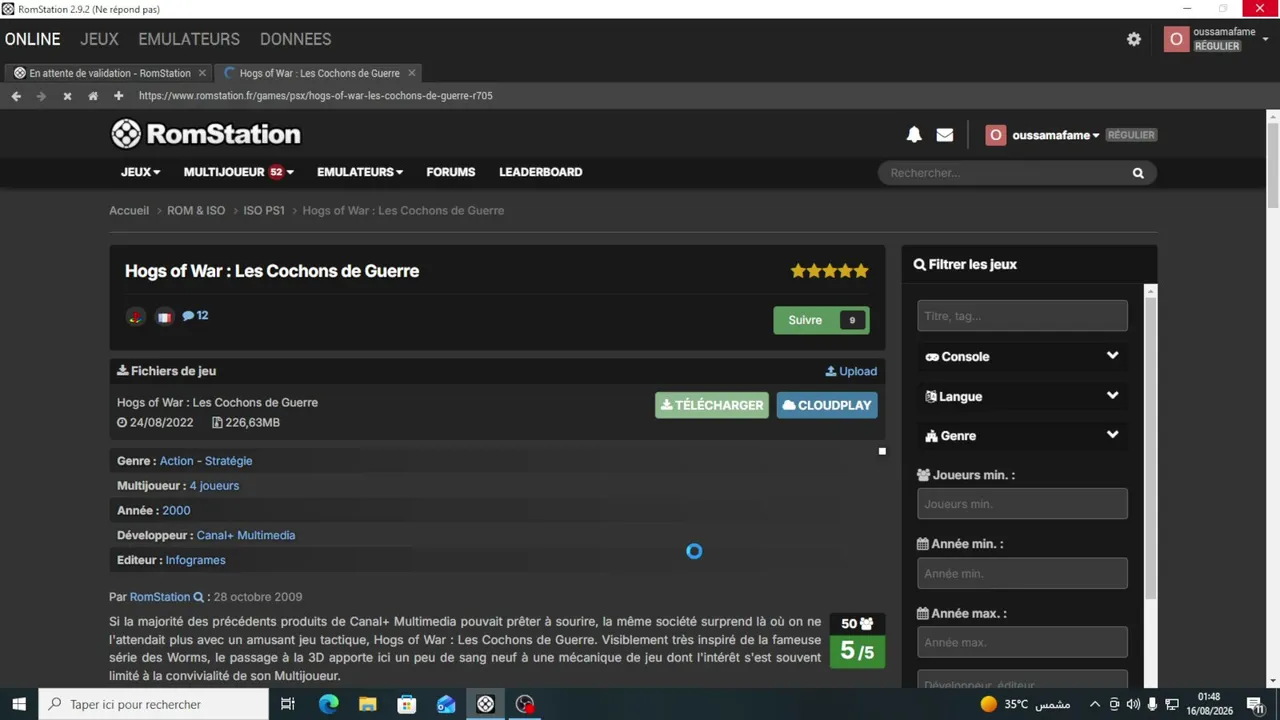This screenshot has width=1280, height=720.
Task: Open the EMULATEURS dropdown in the site navbar
Action: click(360, 172)
